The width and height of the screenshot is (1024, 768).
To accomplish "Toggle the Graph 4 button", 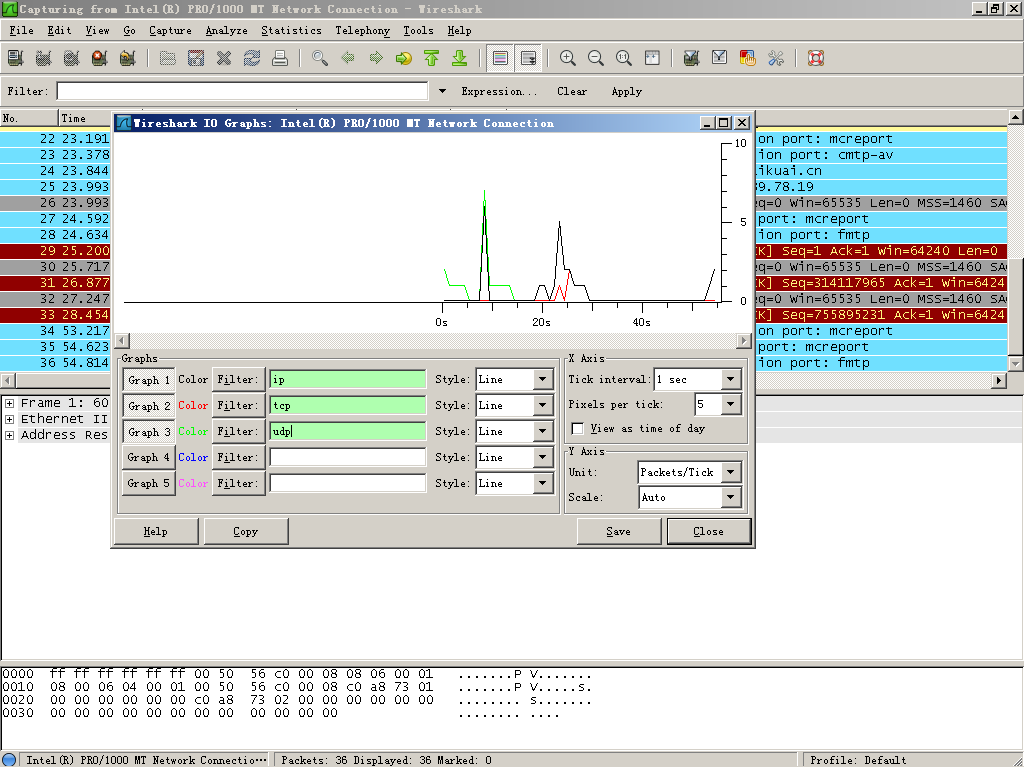I will (x=149, y=457).
